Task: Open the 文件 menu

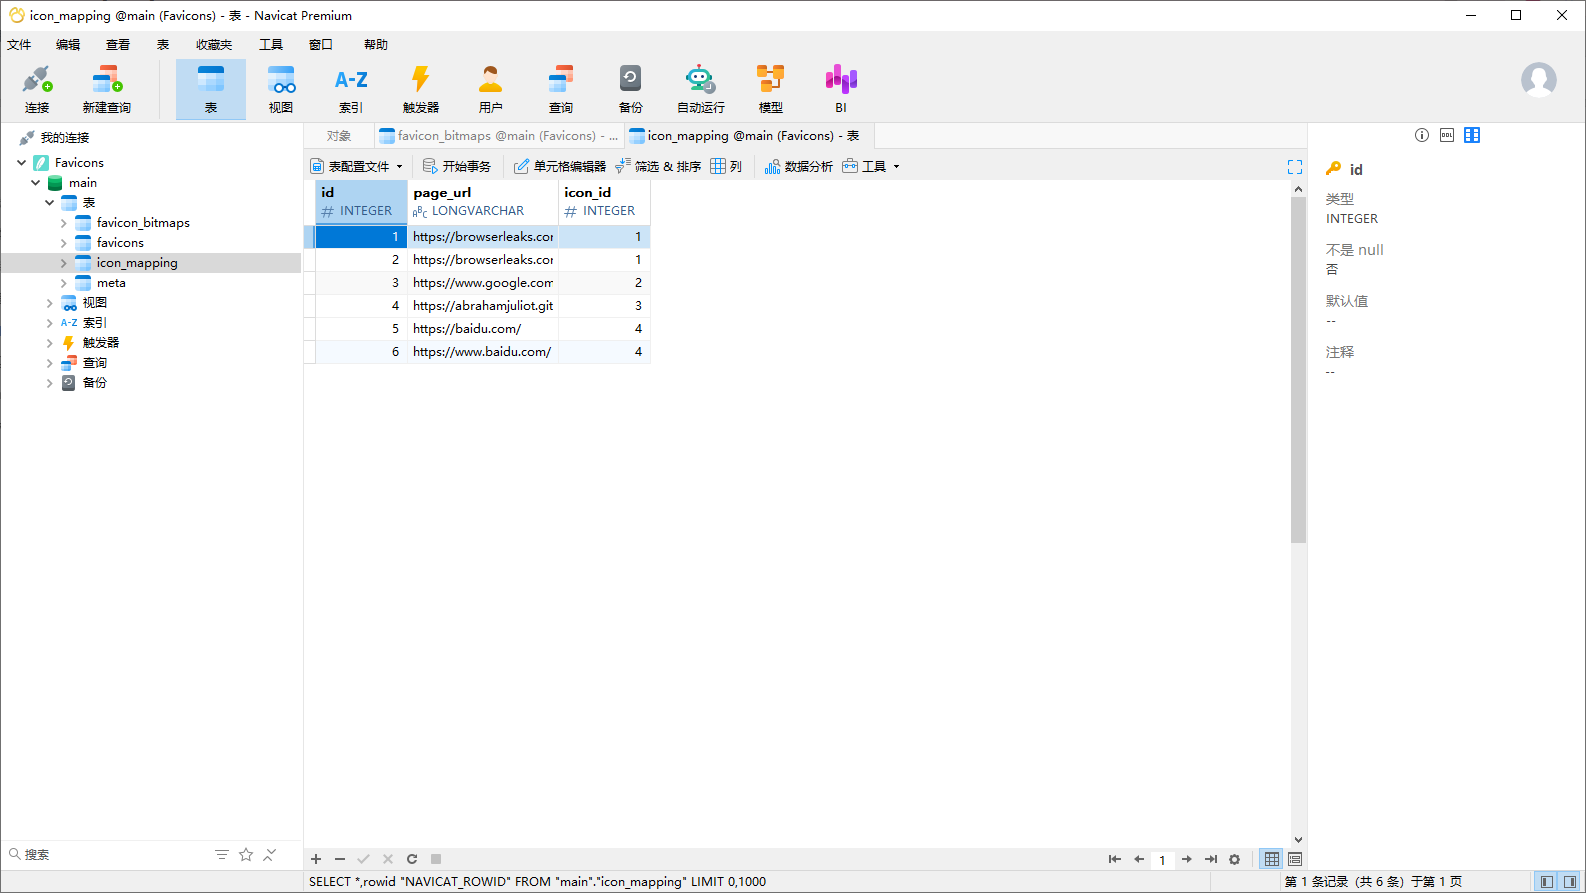Action: 19,45
